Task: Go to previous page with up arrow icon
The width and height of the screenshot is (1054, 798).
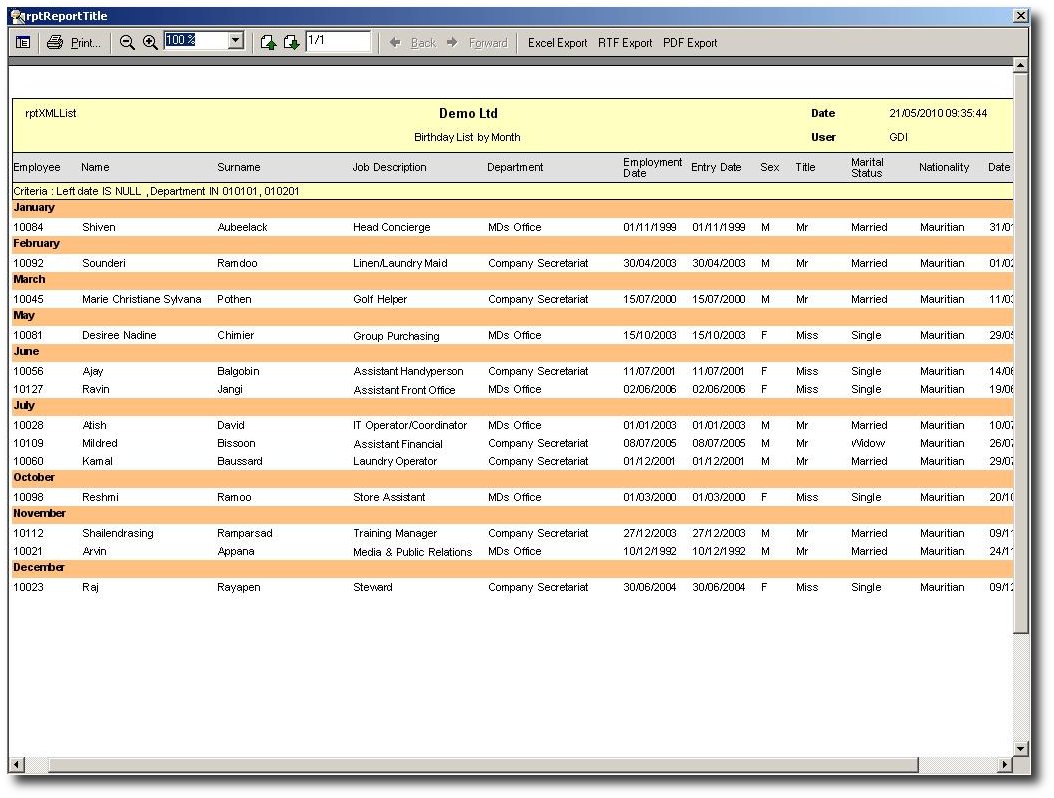Action: (x=268, y=43)
